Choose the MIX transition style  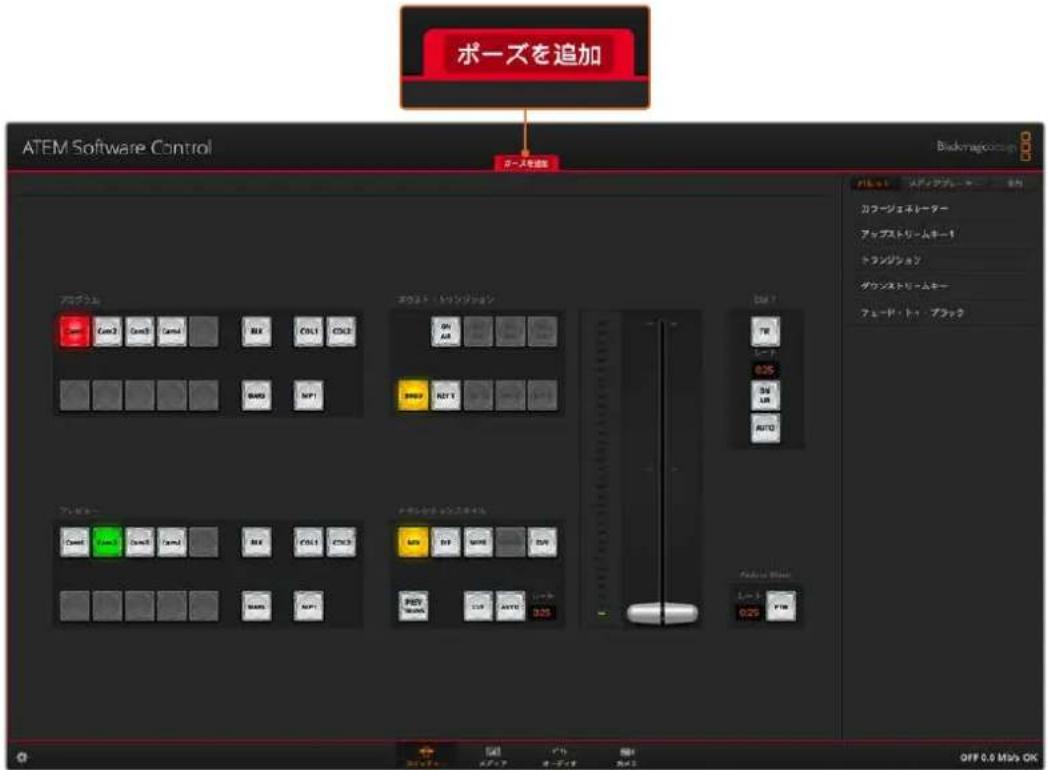coord(413,542)
